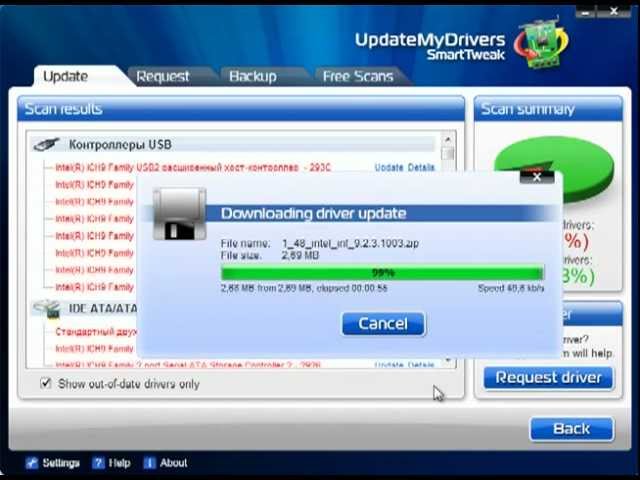Click the green pie chart in Scan summary
Viewport: 640px width, 480px height.
pyautogui.click(x=554, y=168)
